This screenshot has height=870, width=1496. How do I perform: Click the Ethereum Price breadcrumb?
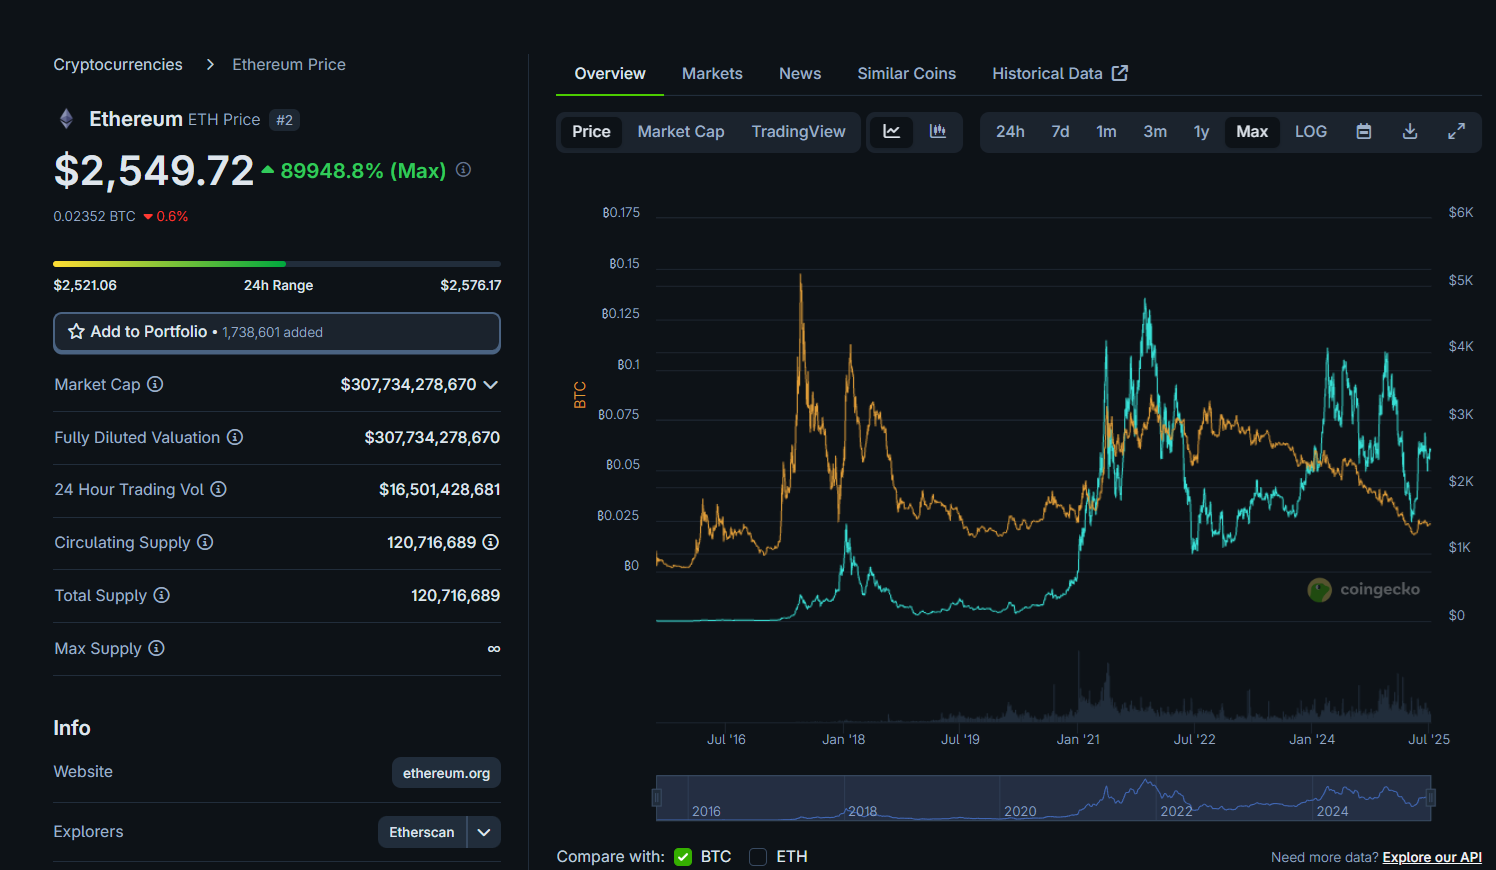click(289, 64)
